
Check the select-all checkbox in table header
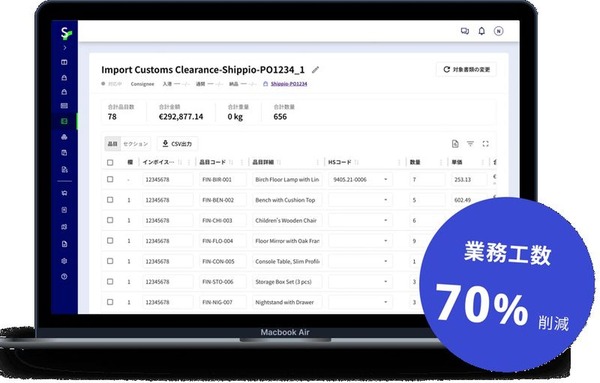[110, 162]
